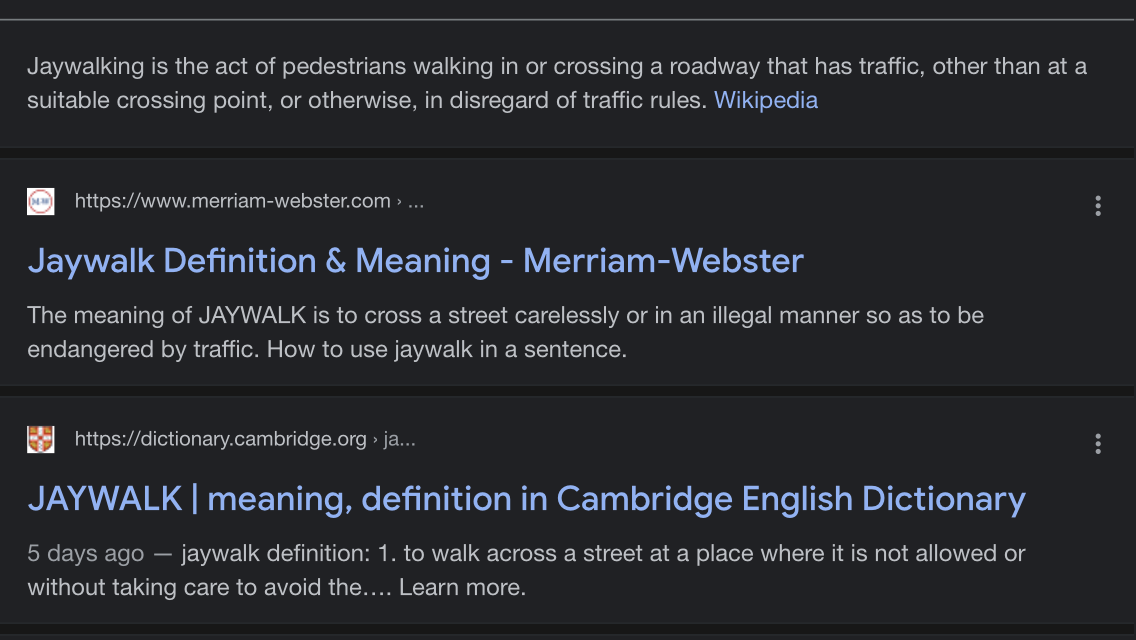
Task: Click the dictionary.cambridge.org URL
Action: click(x=220, y=439)
